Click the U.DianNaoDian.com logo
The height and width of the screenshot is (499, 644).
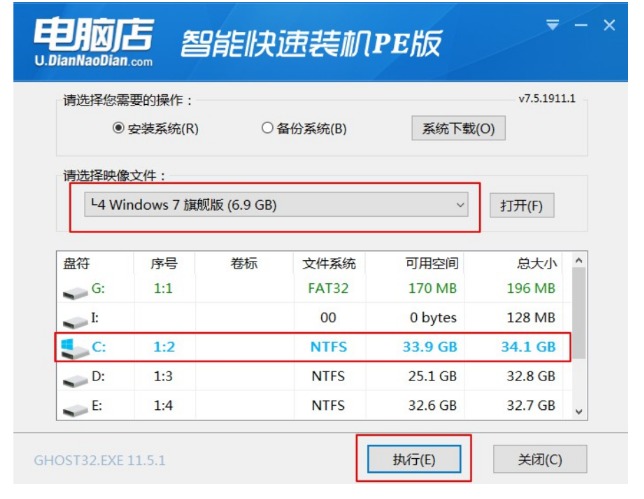94,42
